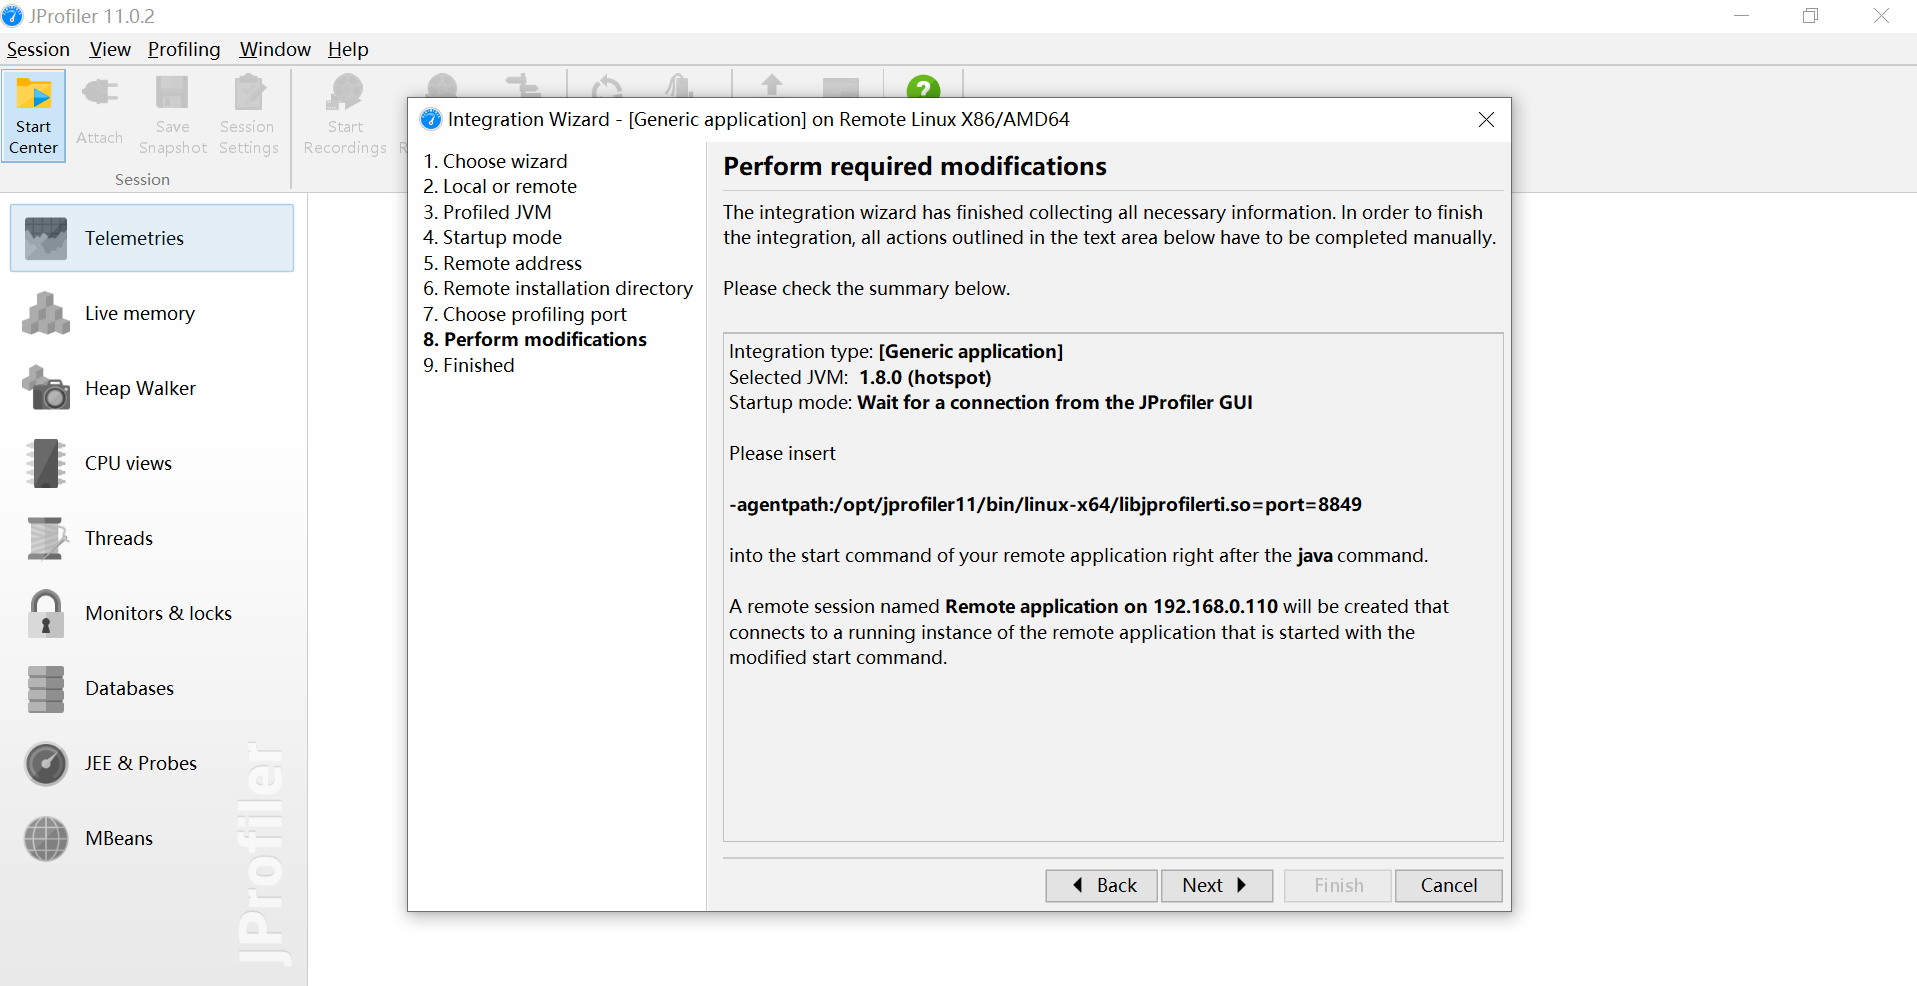Screen dimensions: 1917x986
Task: Click the green Help question mark icon
Action: click(x=923, y=88)
